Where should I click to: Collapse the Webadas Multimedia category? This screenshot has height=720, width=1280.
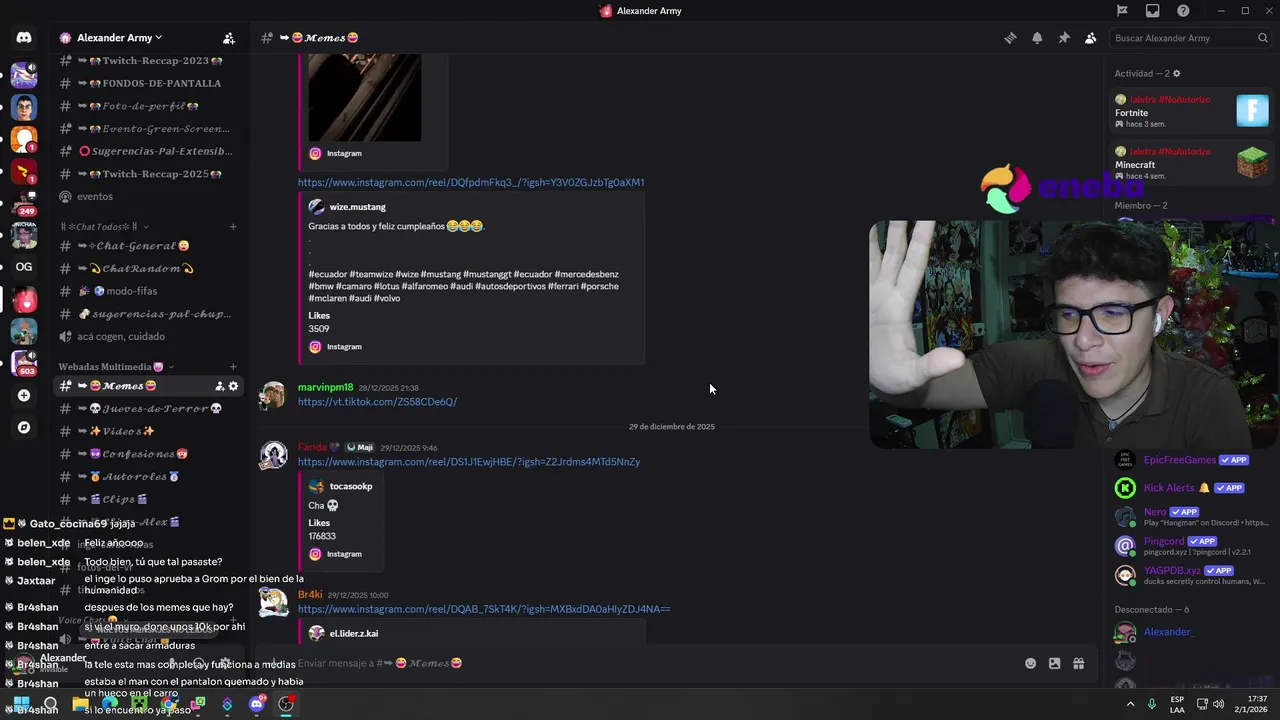tap(117, 367)
